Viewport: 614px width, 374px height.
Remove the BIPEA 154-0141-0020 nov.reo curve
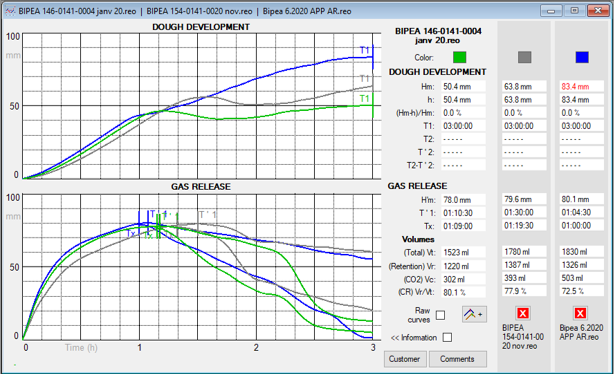point(523,313)
